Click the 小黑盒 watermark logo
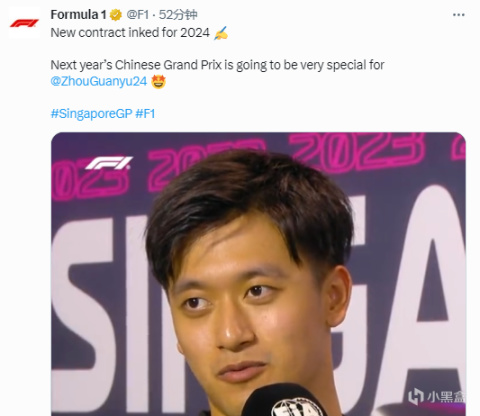The height and width of the screenshot is (416, 480). [437, 397]
